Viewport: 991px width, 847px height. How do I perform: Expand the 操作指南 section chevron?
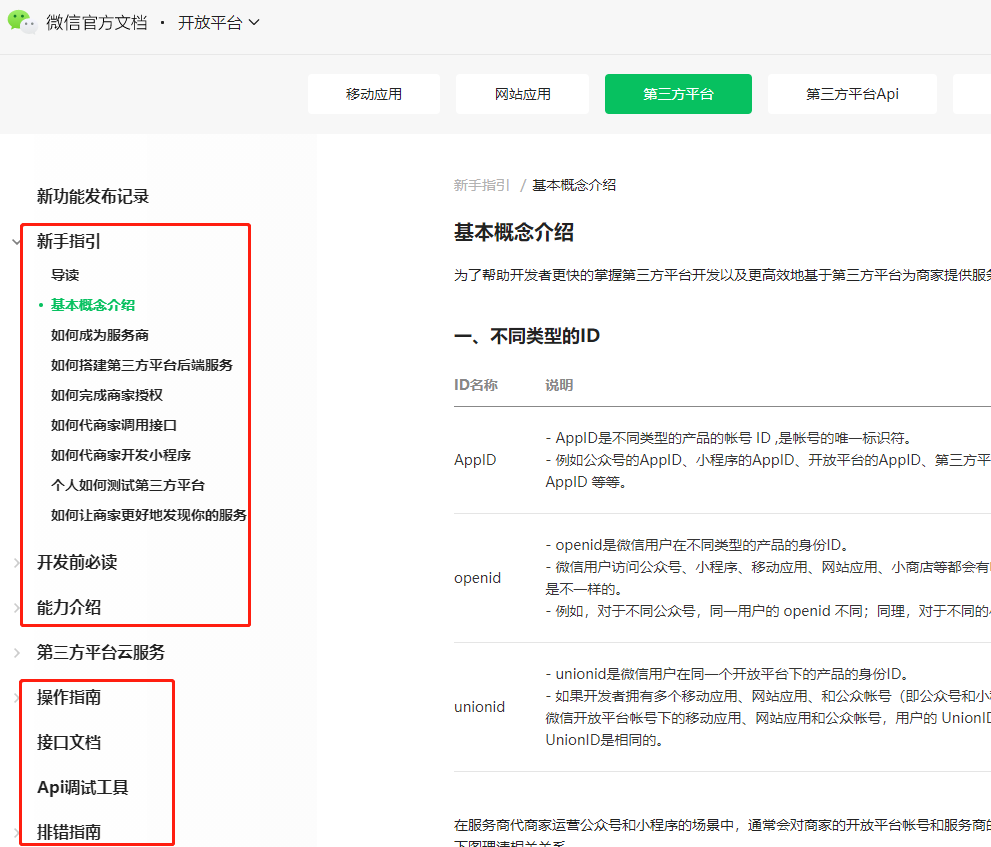tap(16, 698)
